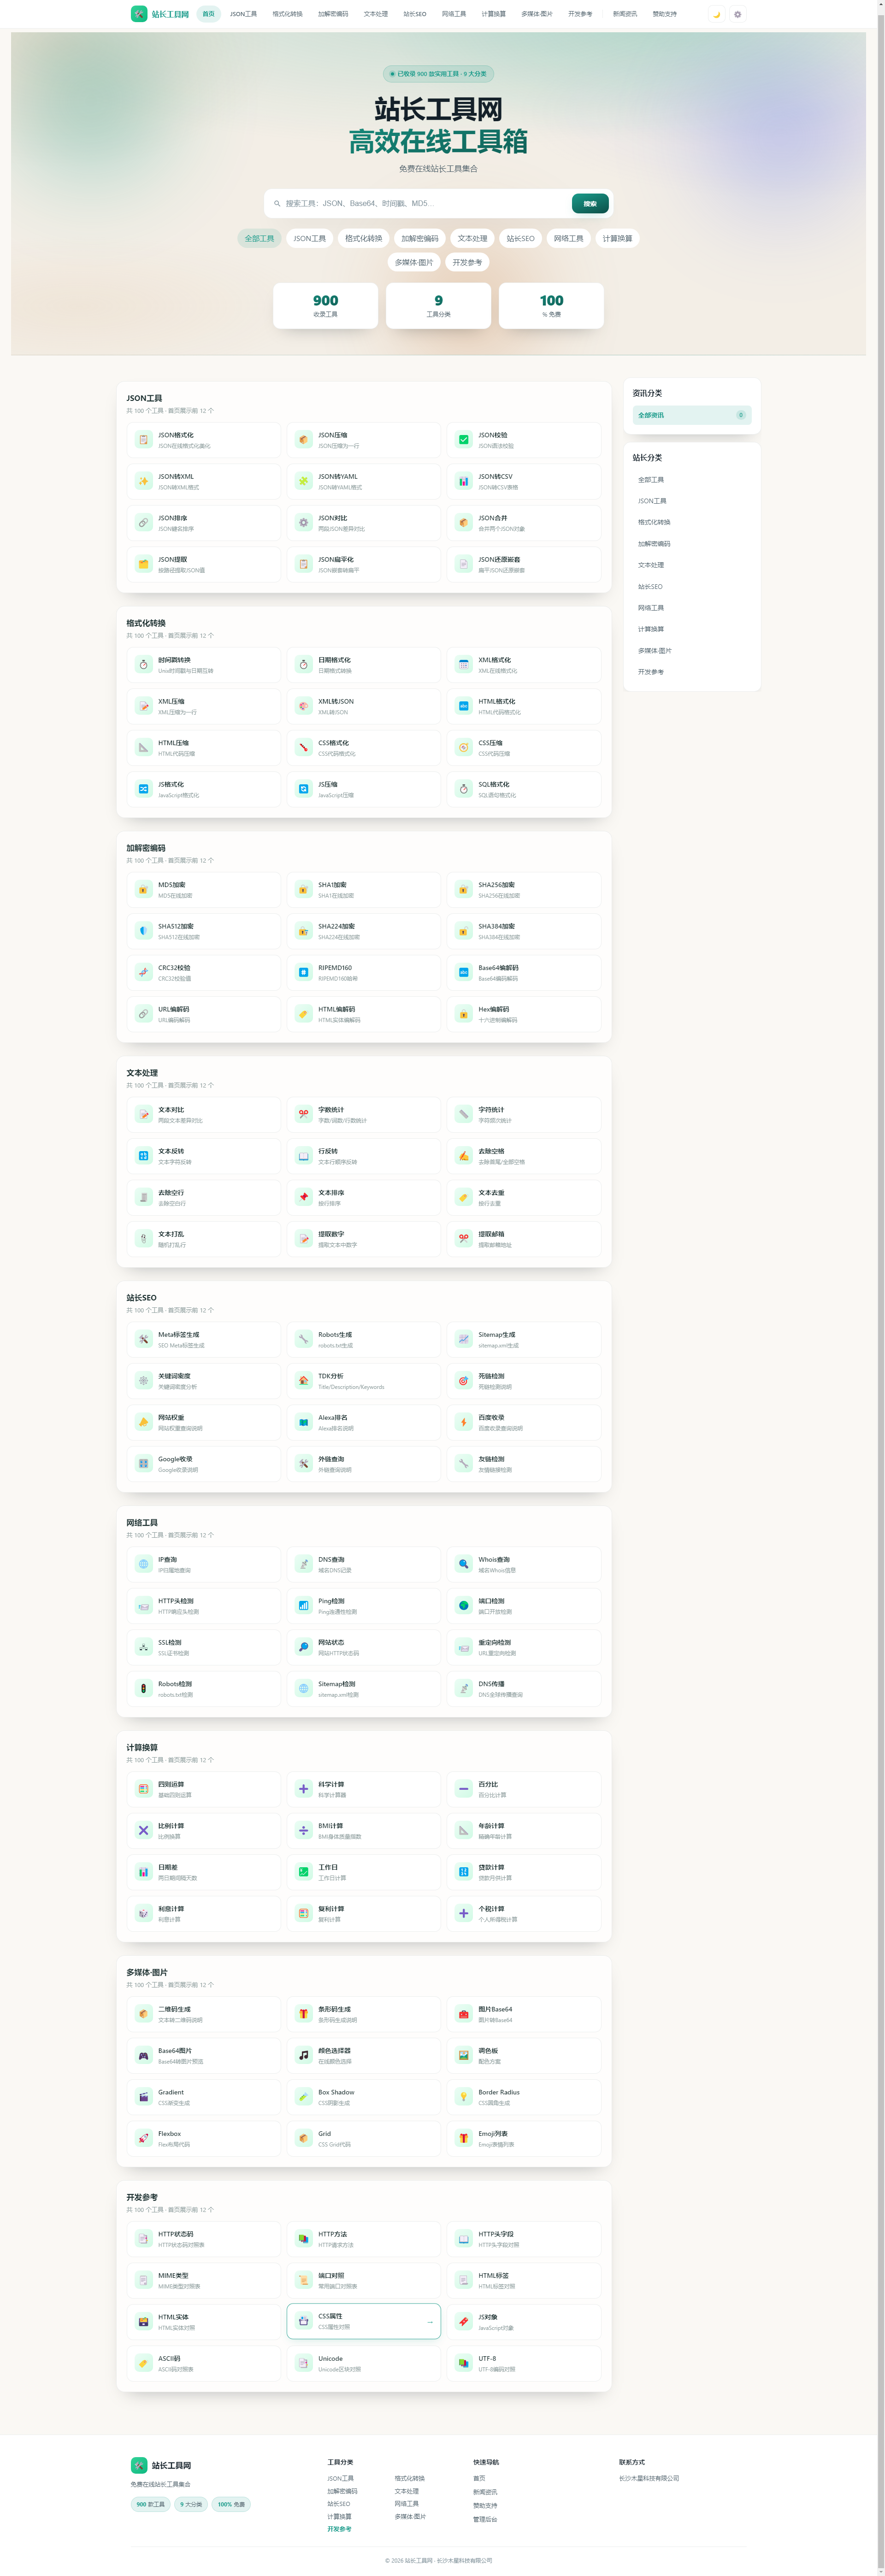Click the icon on the Ping检测 card
Screen dimensions: 885x2576
coord(304,1606)
